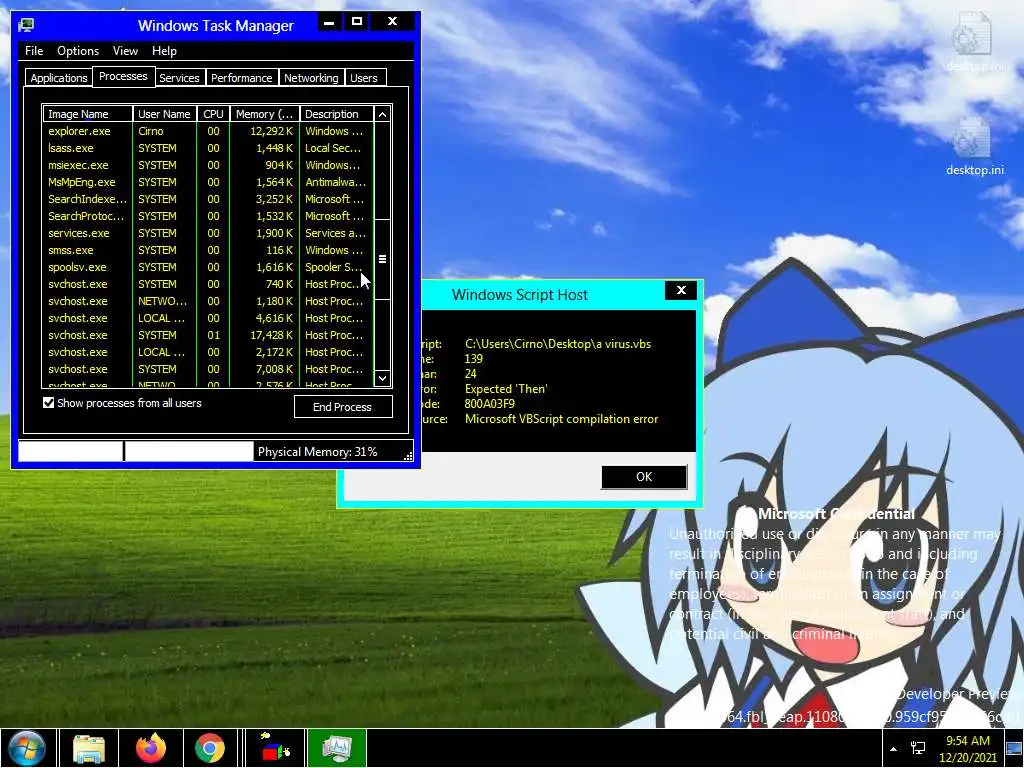Screen dimensions: 1024x768
Task: Select the MsMpEng.exe process
Action: [208, 182]
